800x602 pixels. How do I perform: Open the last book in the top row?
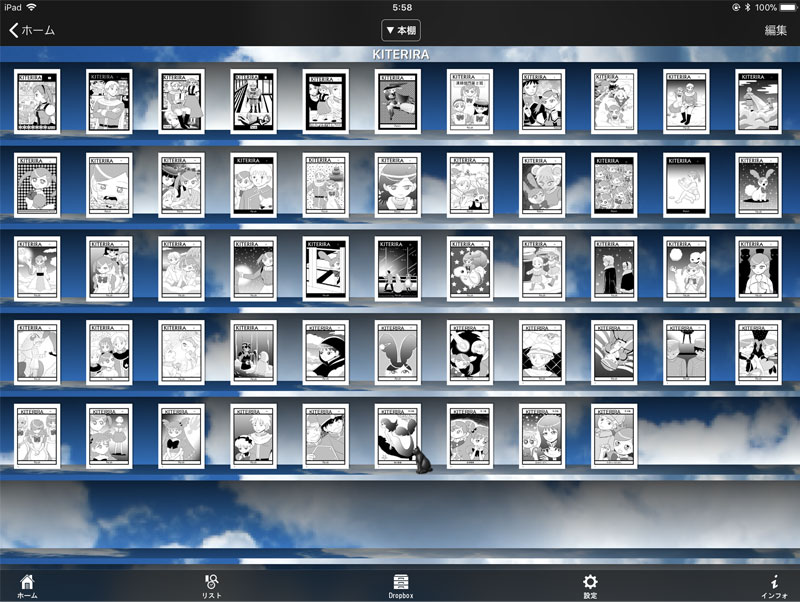(x=757, y=102)
